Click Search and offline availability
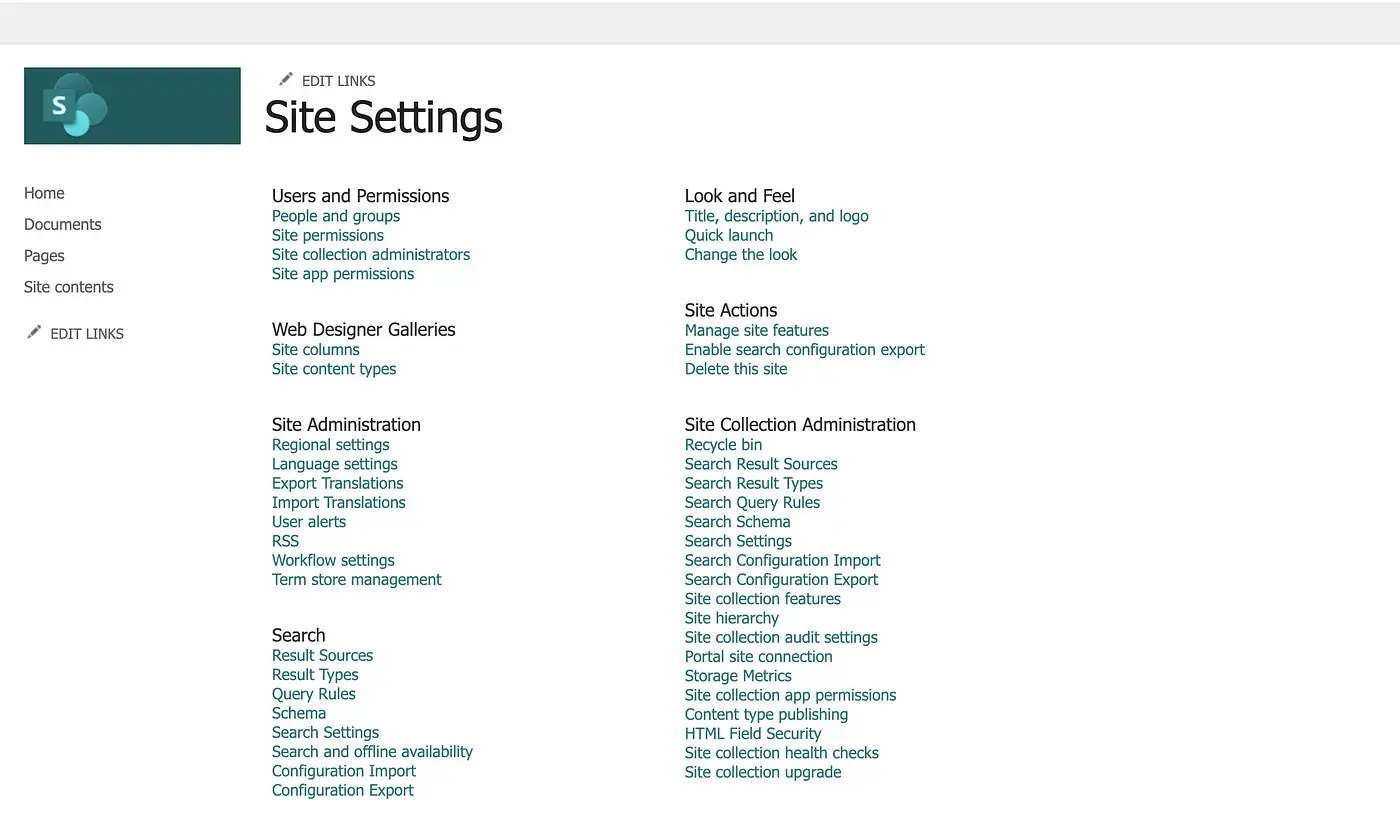1400x839 pixels. [x=372, y=752]
